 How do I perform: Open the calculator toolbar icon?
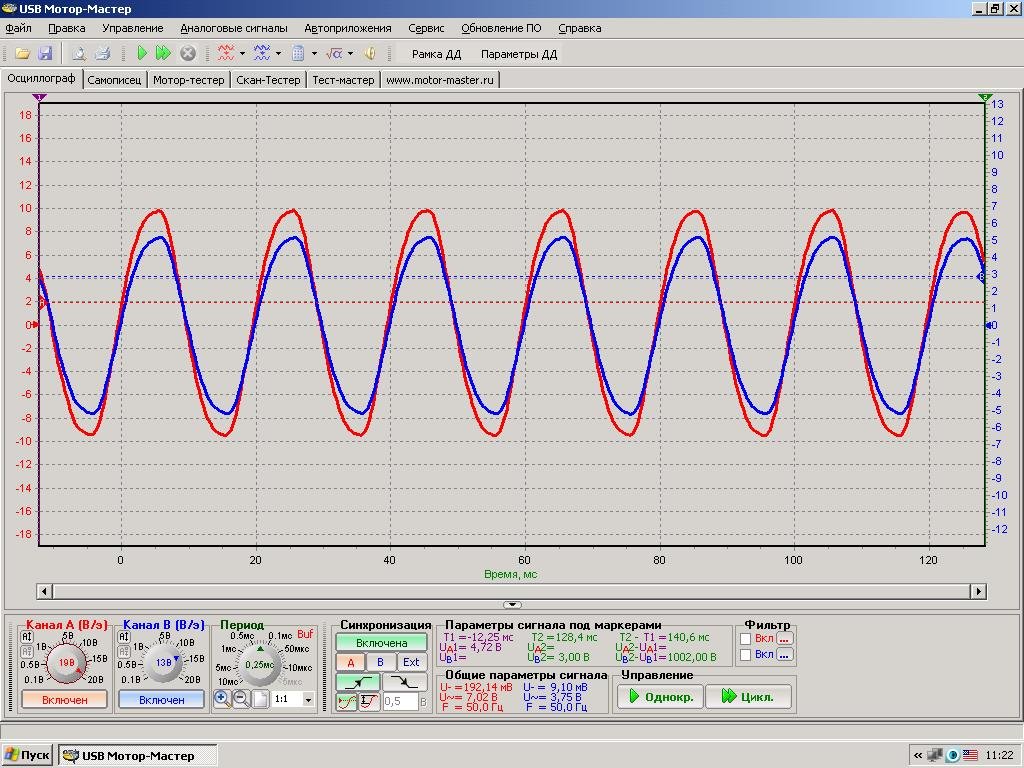click(298, 54)
